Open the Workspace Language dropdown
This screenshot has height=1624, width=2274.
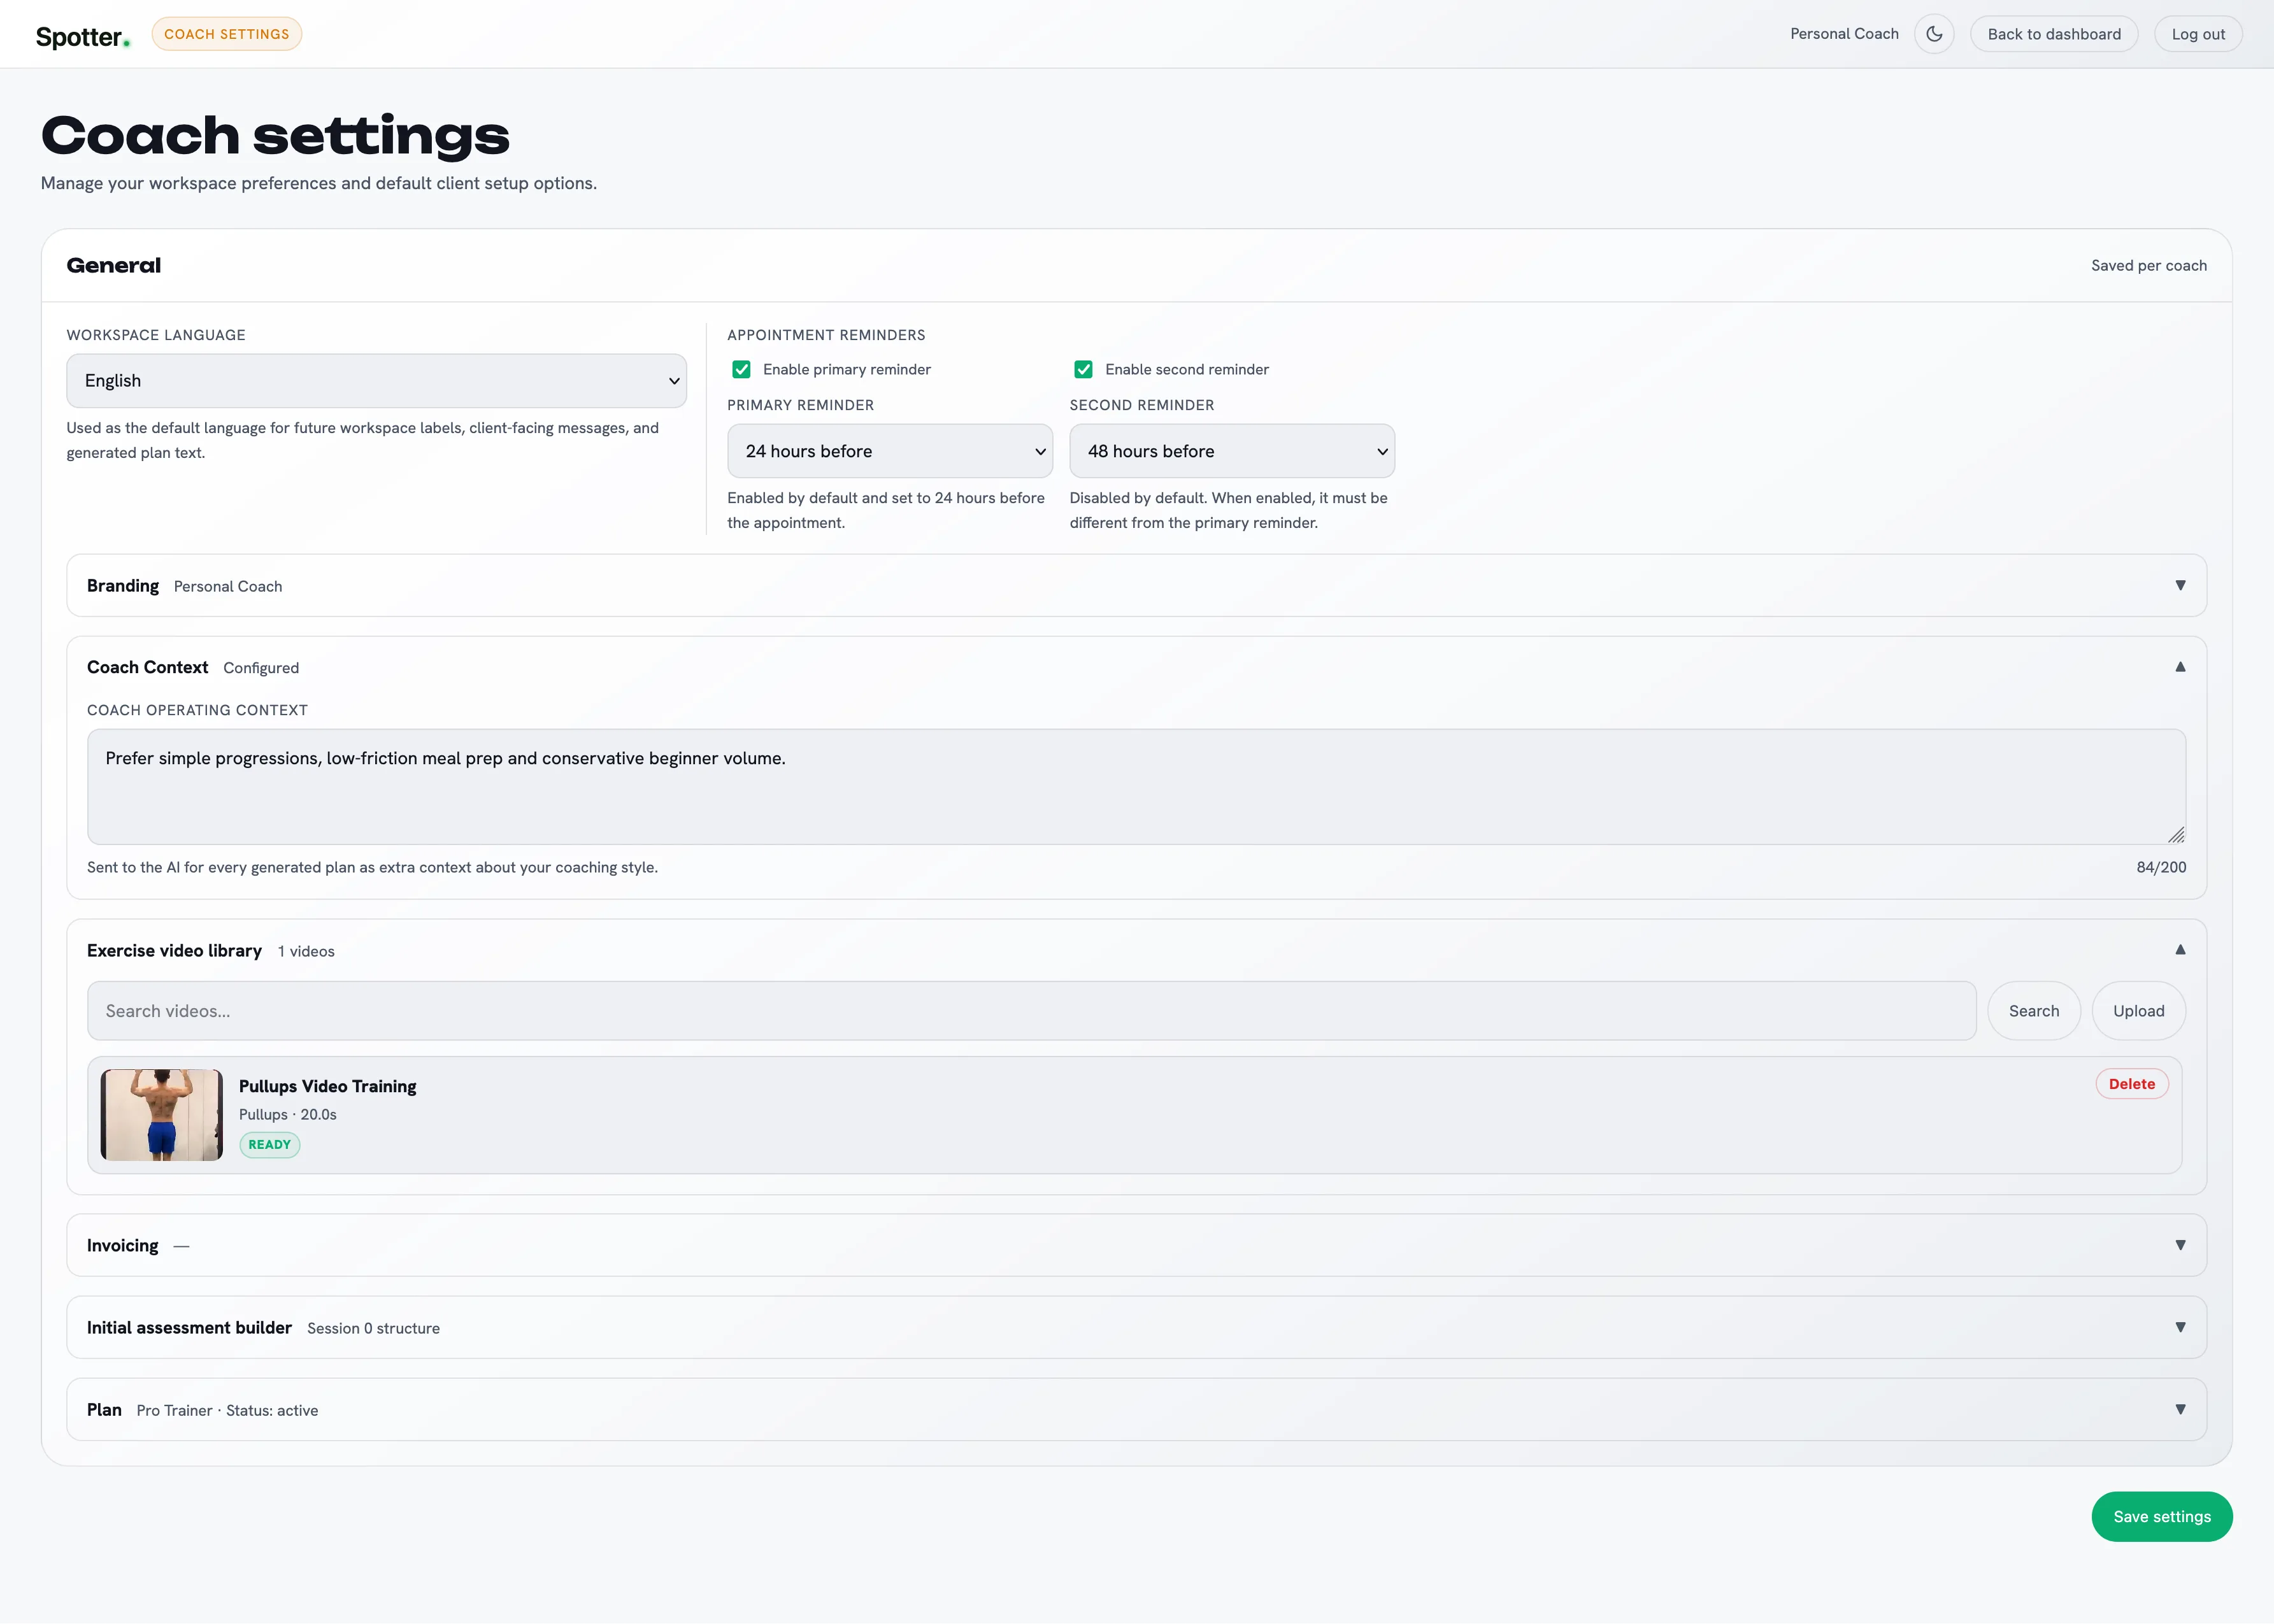coord(376,381)
